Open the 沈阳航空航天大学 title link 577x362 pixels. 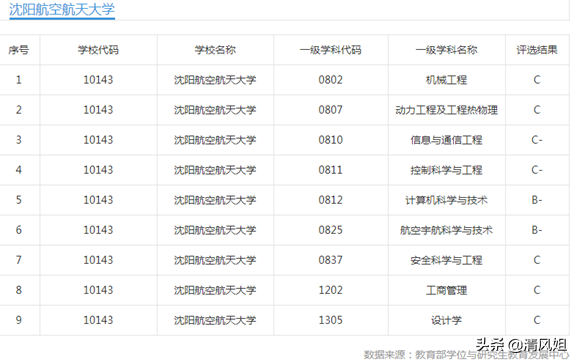(62, 10)
